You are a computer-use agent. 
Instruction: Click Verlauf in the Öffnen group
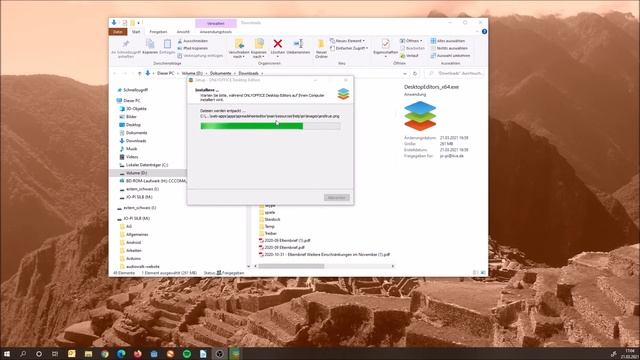[409, 56]
